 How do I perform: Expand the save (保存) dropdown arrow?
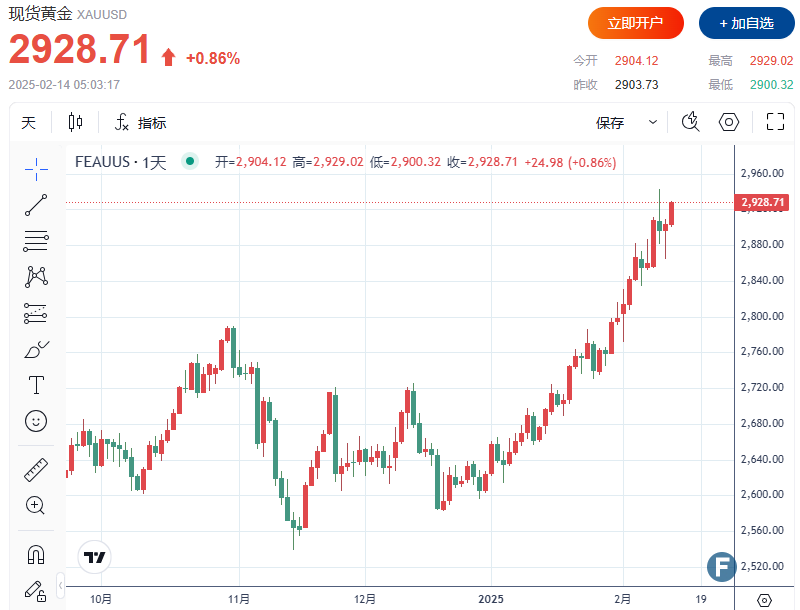653,122
